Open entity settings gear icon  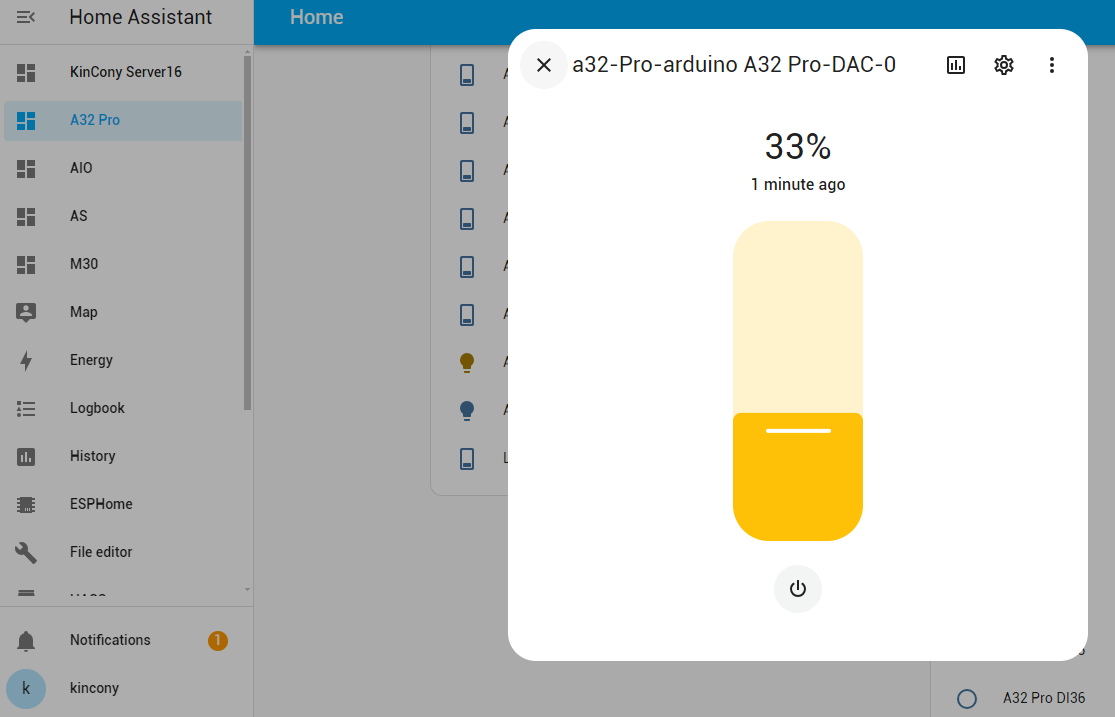tap(1003, 65)
